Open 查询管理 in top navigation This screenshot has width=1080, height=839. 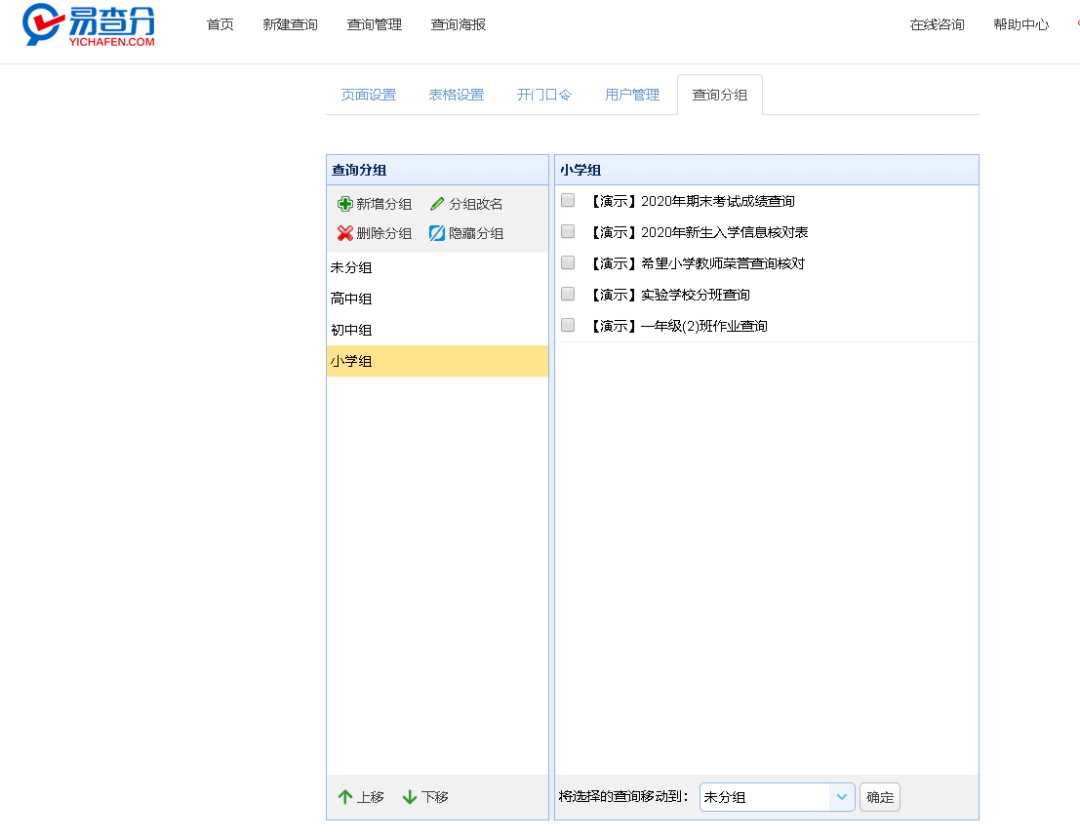click(x=374, y=25)
